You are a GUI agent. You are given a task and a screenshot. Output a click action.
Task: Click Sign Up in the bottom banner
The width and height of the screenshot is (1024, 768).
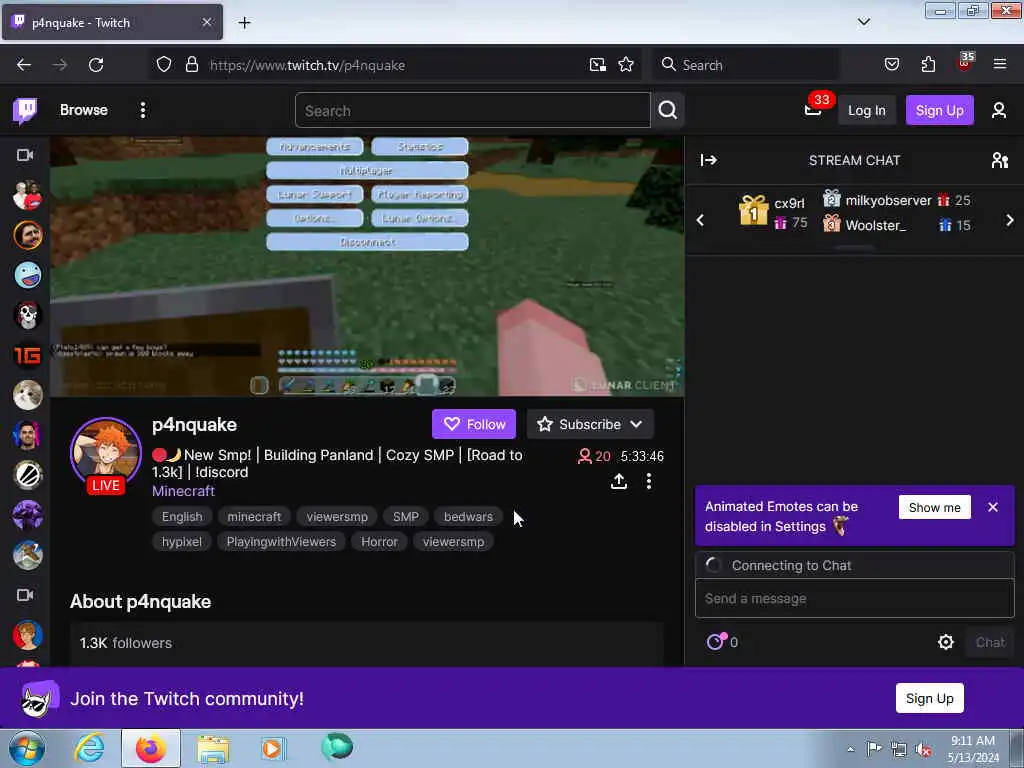(929, 698)
